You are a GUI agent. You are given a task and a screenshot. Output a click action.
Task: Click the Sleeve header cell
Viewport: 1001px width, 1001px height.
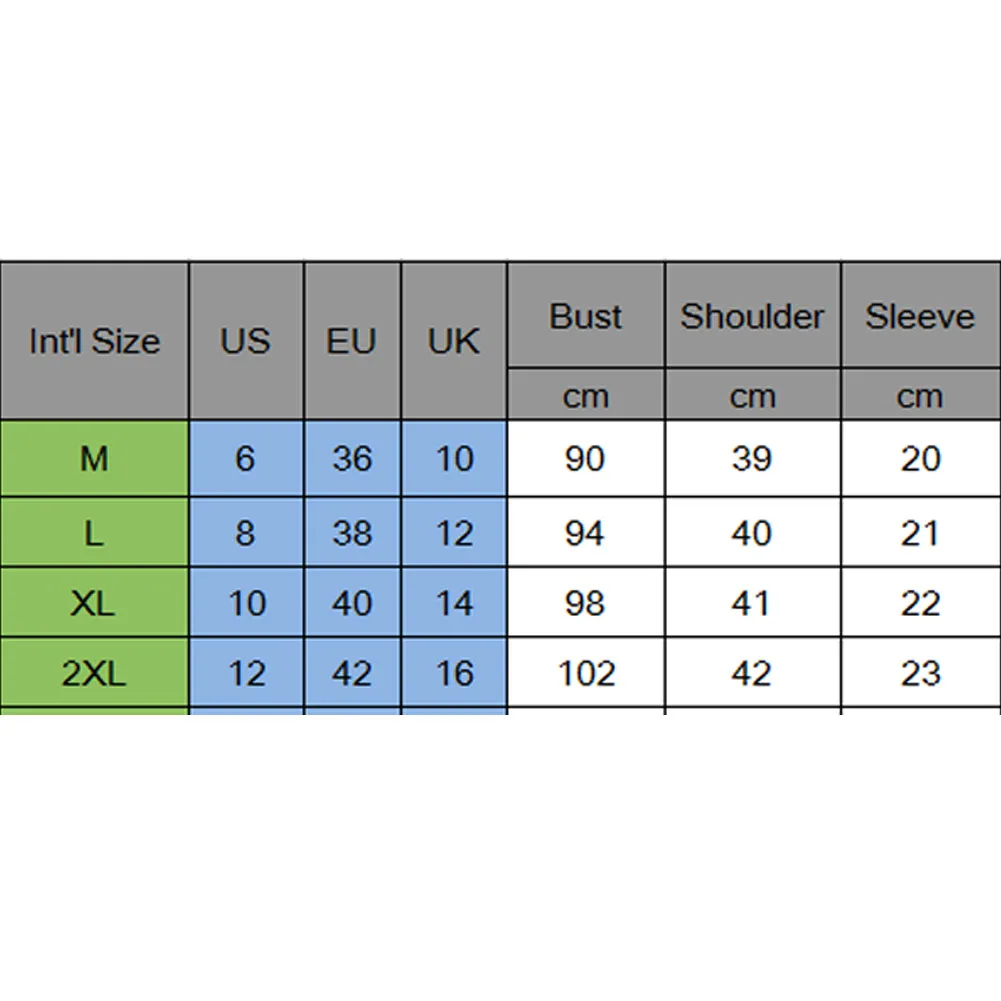click(x=921, y=315)
